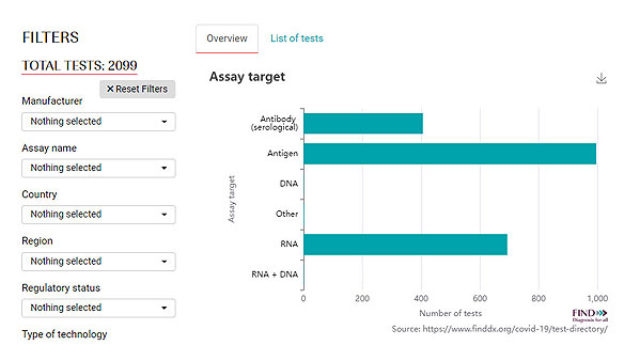Screen dimensions: 640x361
Task: Open the Manufacturer dropdown
Action: pyautogui.click(x=98, y=122)
